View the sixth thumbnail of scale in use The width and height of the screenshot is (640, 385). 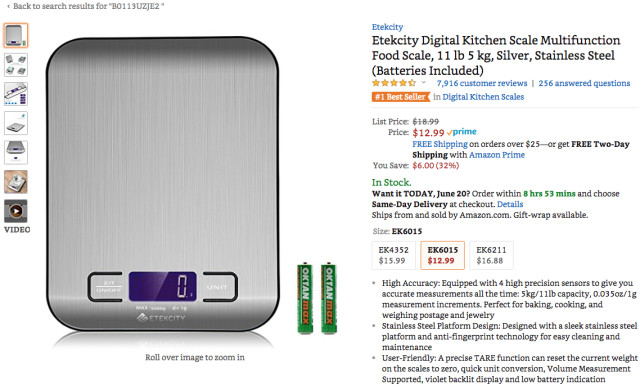tap(16, 182)
